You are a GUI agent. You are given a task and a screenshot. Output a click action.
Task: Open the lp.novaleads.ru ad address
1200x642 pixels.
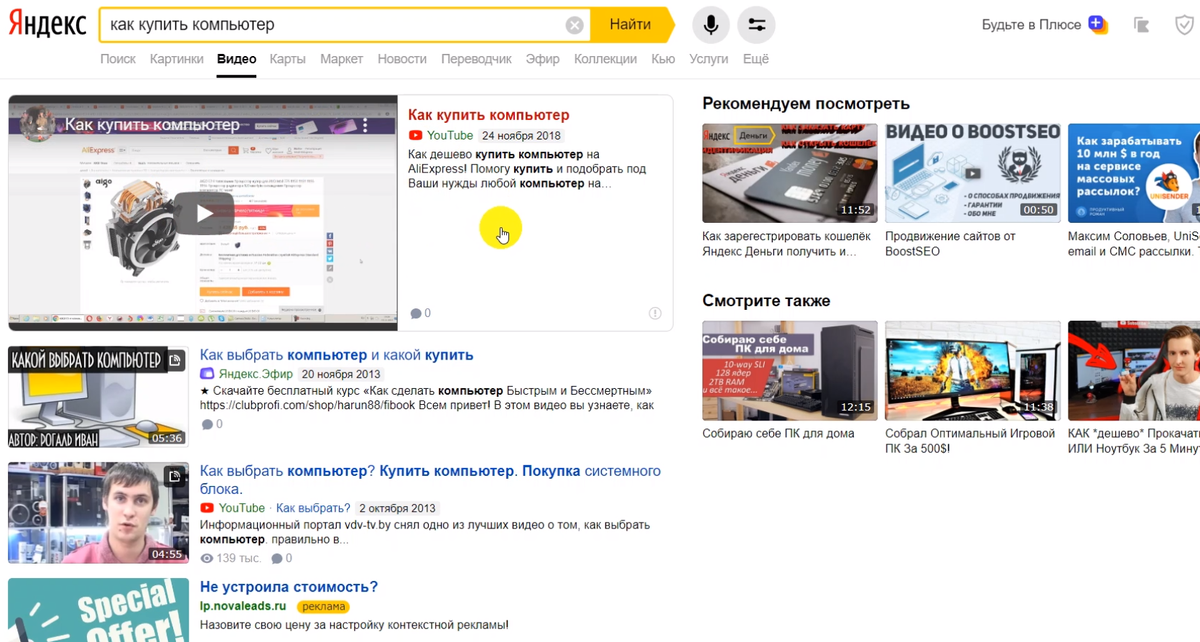point(243,606)
